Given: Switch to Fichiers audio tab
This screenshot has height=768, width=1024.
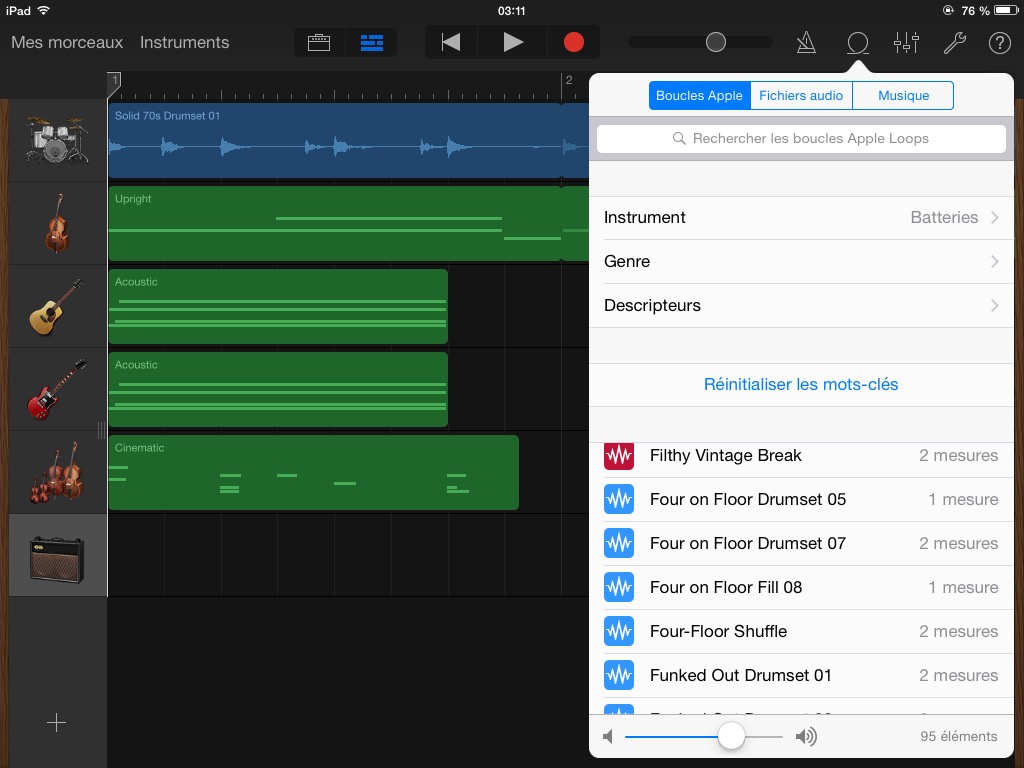Looking at the screenshot, I should pos(801,95).
